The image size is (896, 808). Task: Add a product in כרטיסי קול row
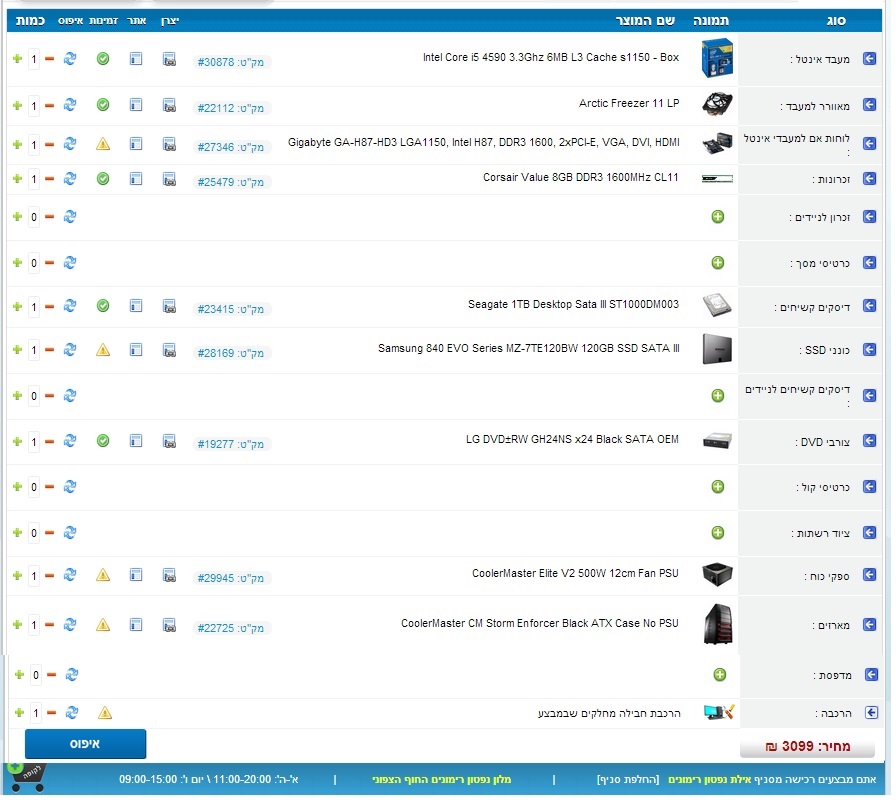pyautogui.click(x=717, y=487)
